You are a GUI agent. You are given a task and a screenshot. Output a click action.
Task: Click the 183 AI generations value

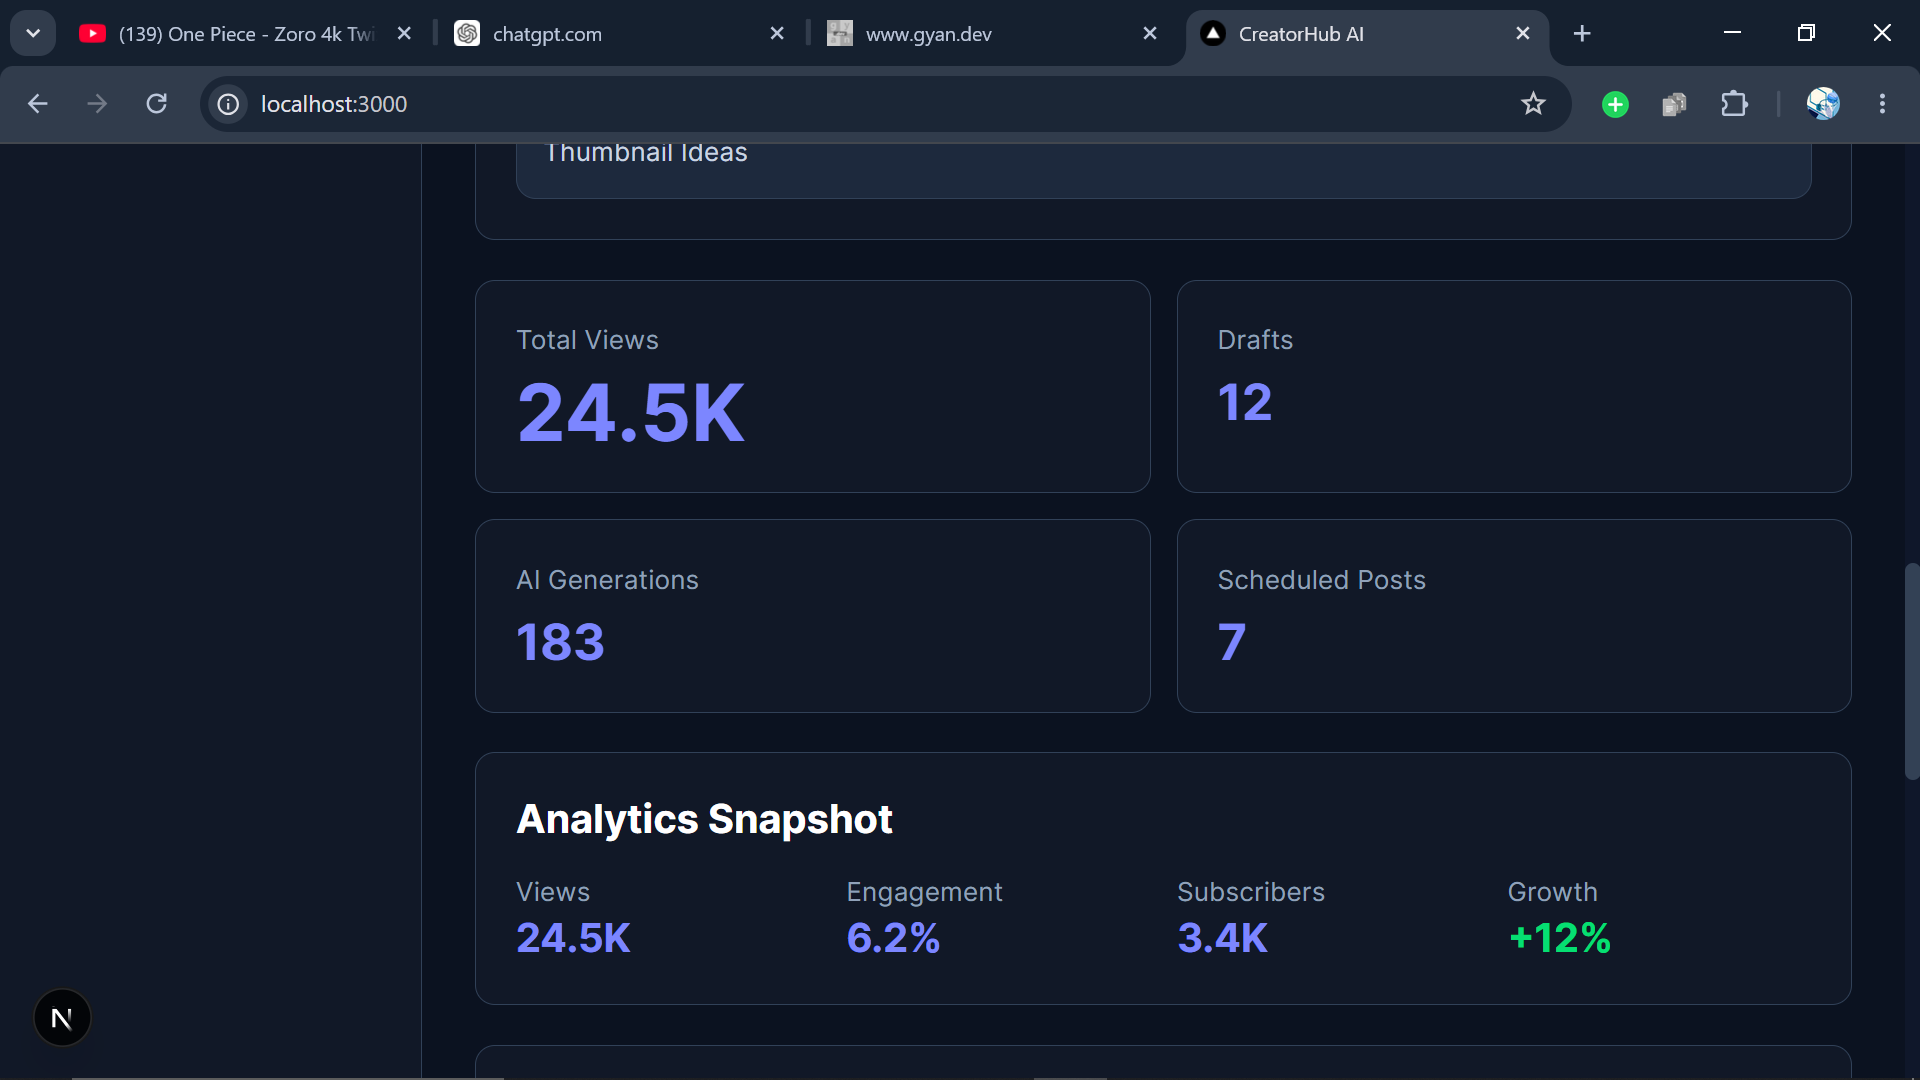coord(560,642)
